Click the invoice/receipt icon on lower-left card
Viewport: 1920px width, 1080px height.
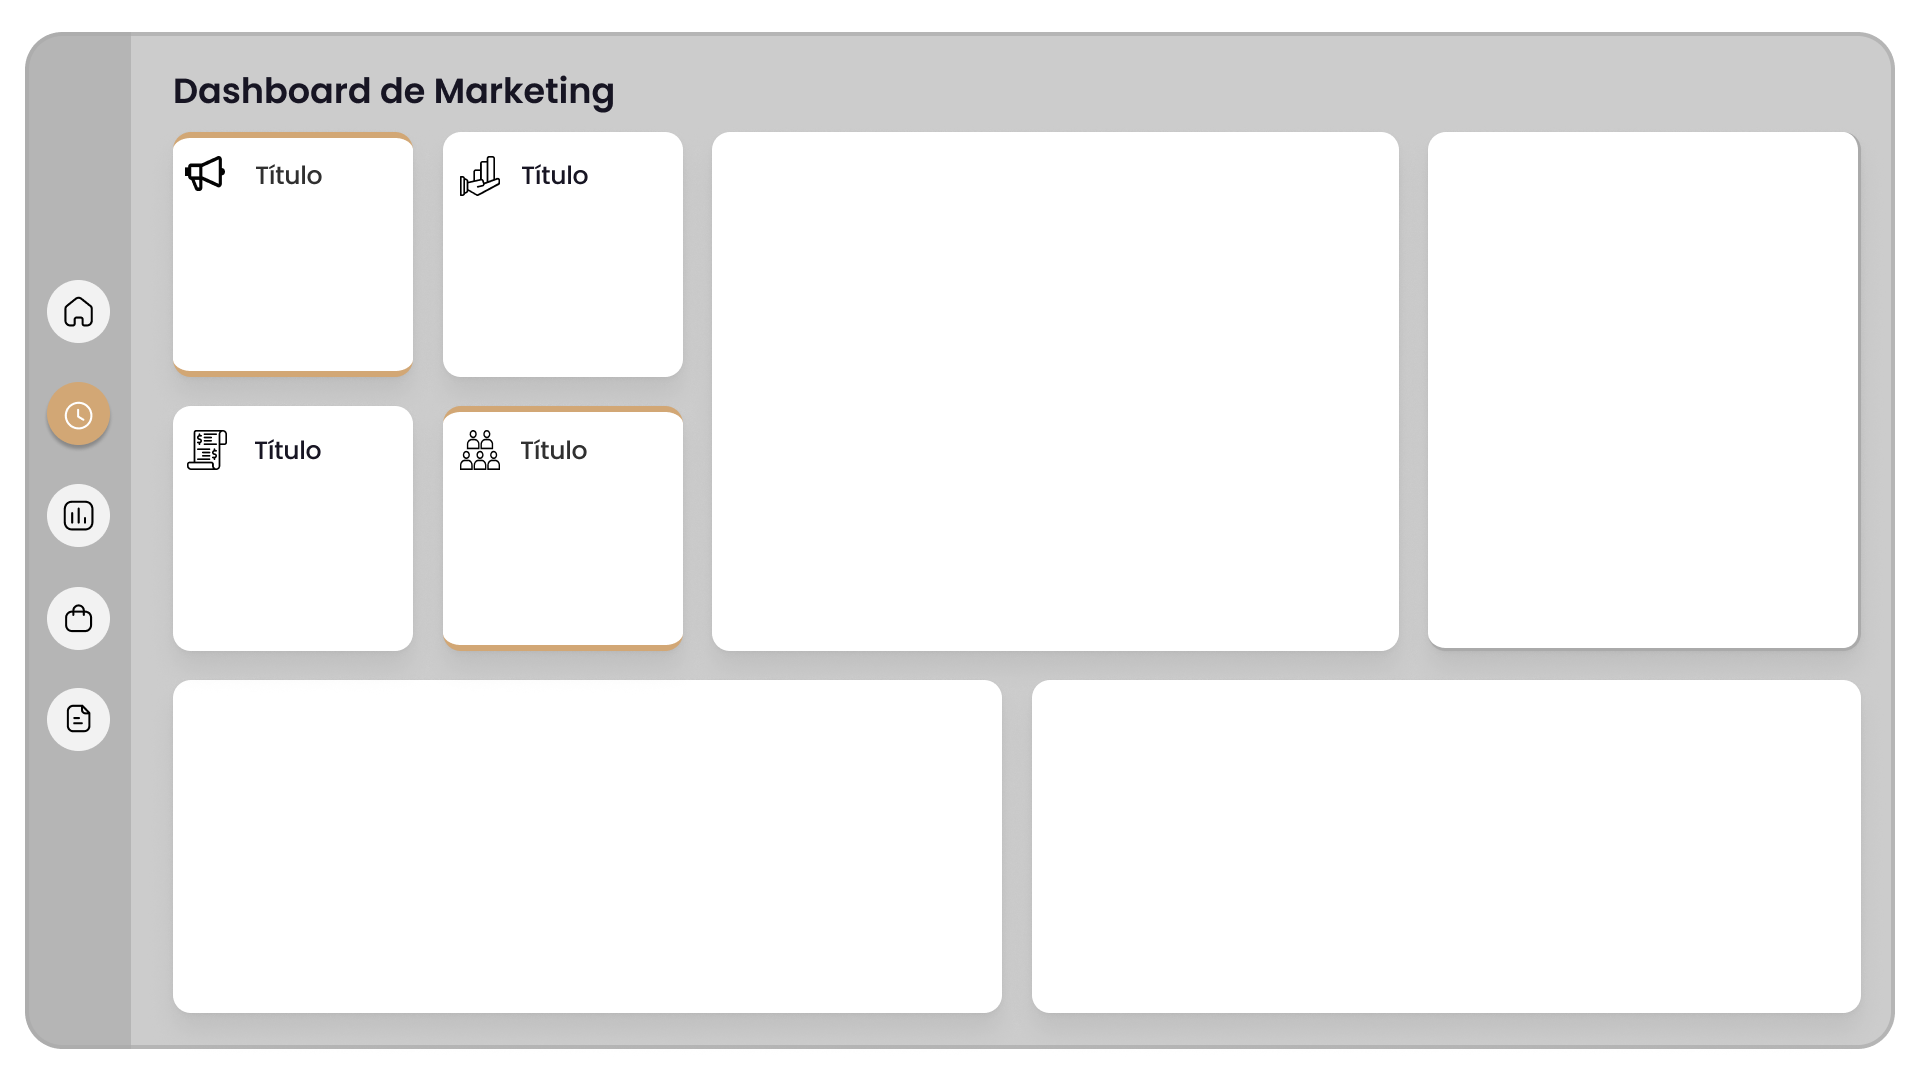[x=206, y=450]
